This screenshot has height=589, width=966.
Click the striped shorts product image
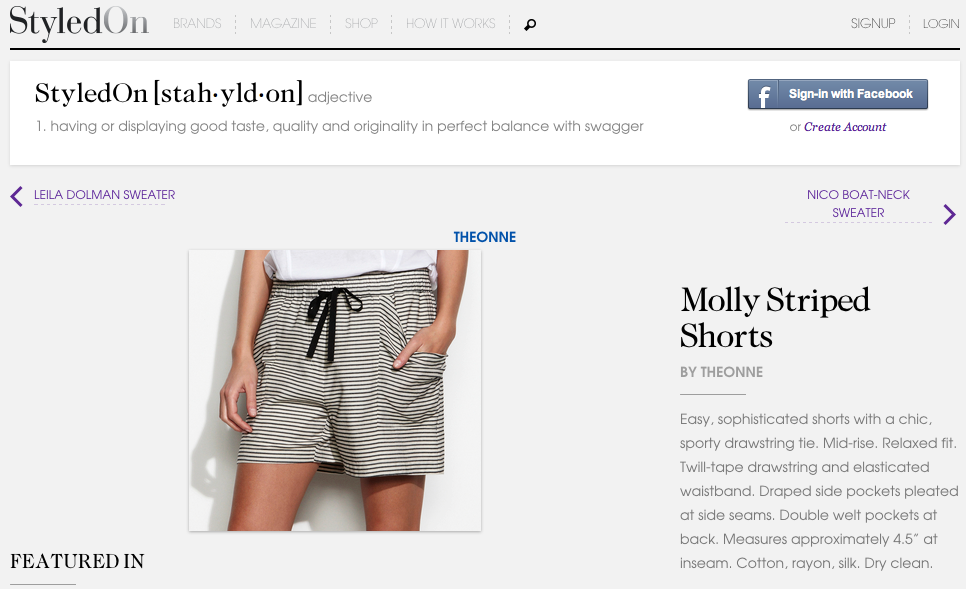tap(335, 390)
